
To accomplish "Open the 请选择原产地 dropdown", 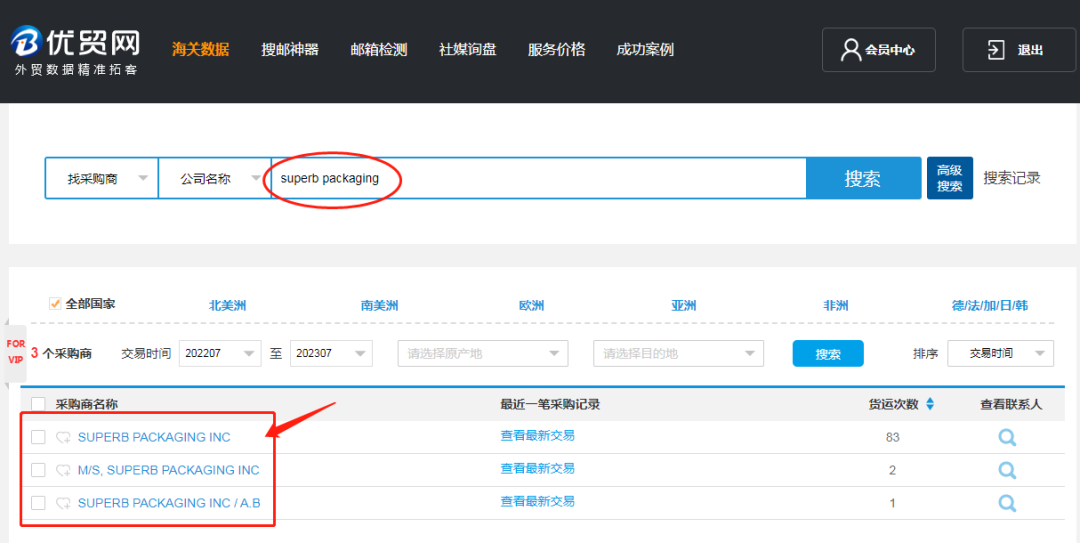I will 483,354.
